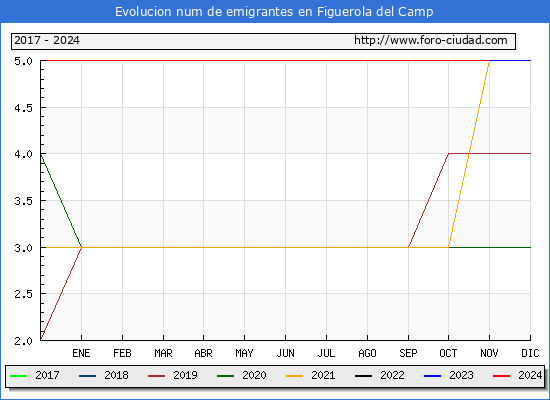Click the JUN month axis label
This screenshot has height=400, width=550.
pos(286,353)
